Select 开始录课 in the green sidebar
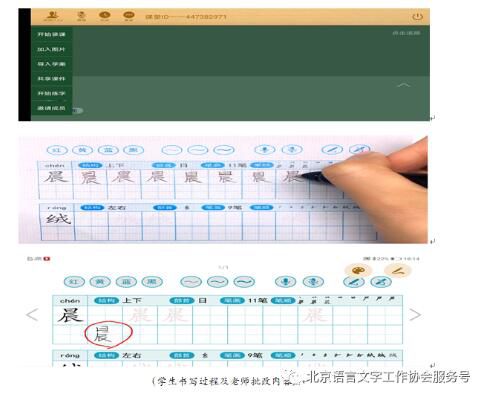The height and width of the screenshot is (397, 479). point(51,34)
